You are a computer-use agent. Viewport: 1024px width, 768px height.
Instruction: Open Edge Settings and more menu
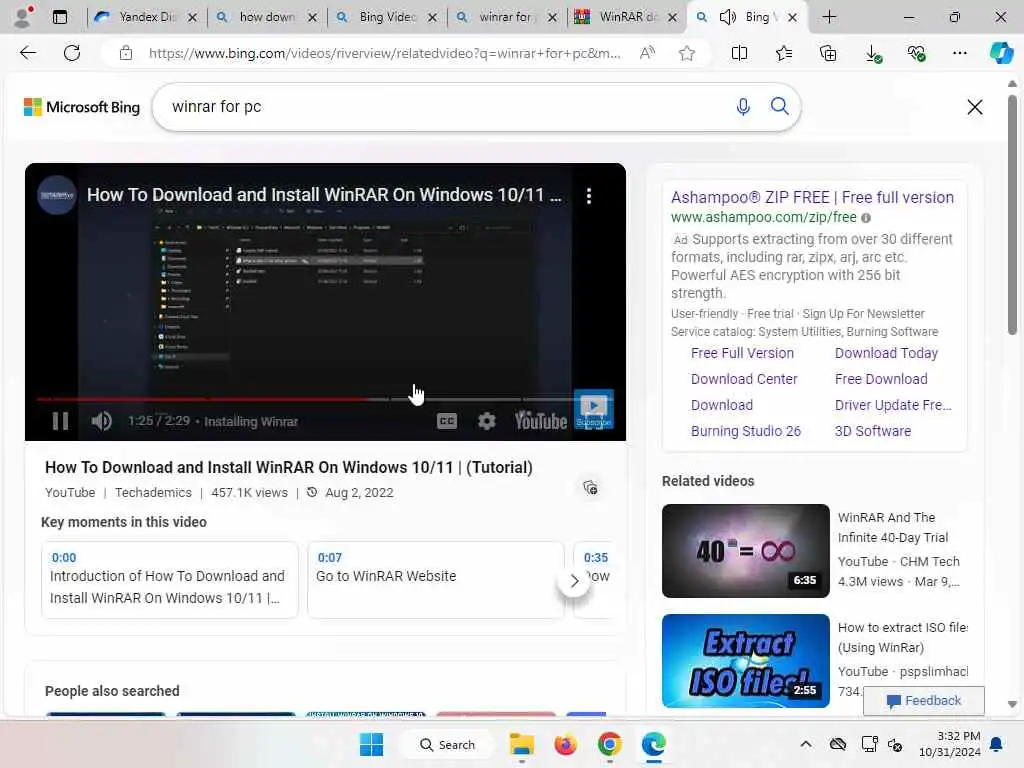tap(959, 53)
